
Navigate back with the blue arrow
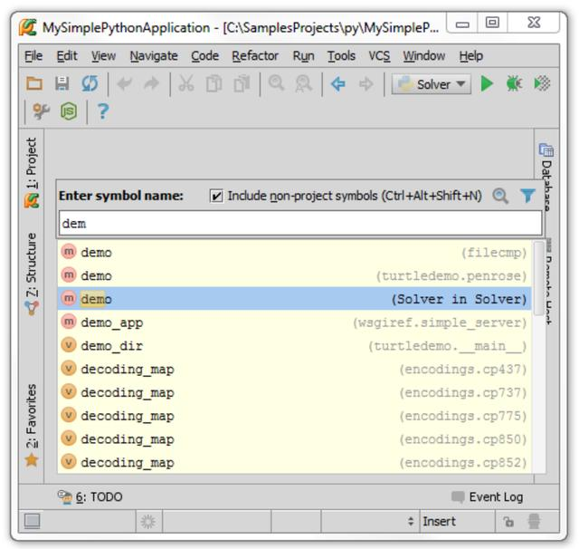[338, 84]
